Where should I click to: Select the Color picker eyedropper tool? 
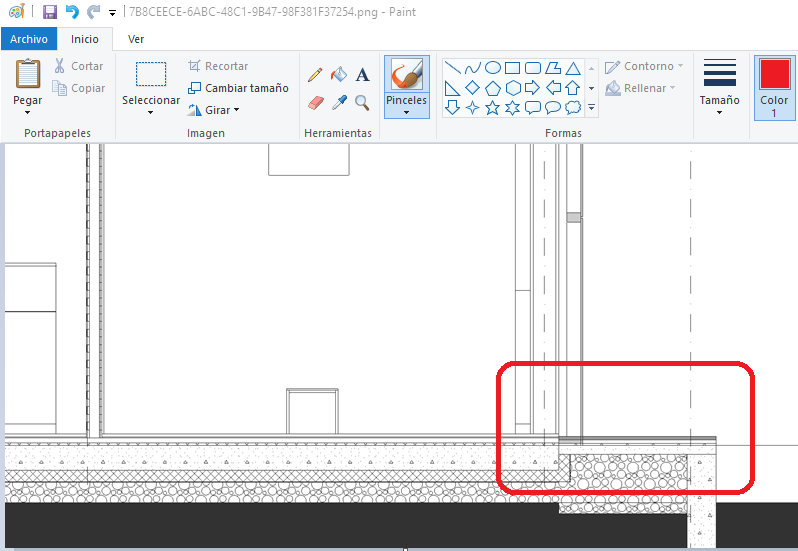[x=339, y=103]
